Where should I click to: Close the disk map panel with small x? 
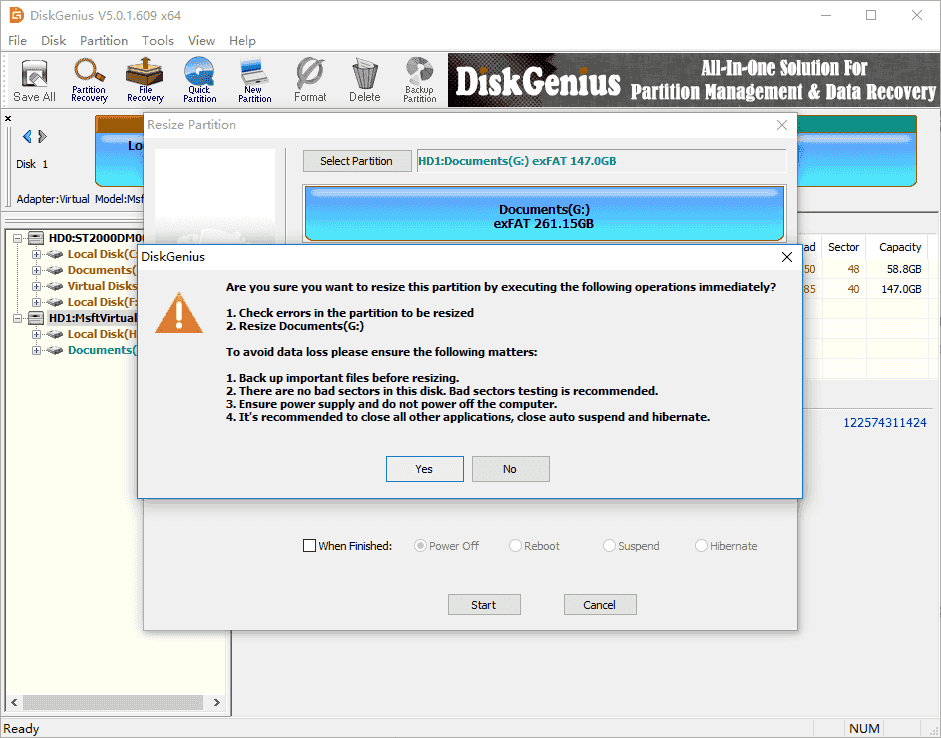click(x=8, y=118)
